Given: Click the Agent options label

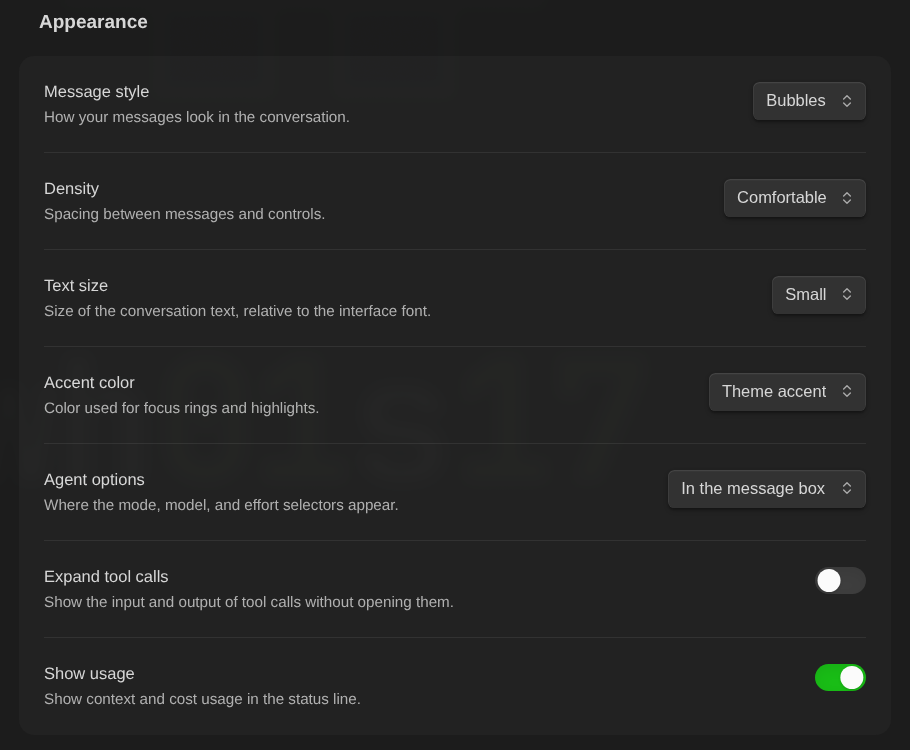Looking at the screenshot, I should (94, 479).
